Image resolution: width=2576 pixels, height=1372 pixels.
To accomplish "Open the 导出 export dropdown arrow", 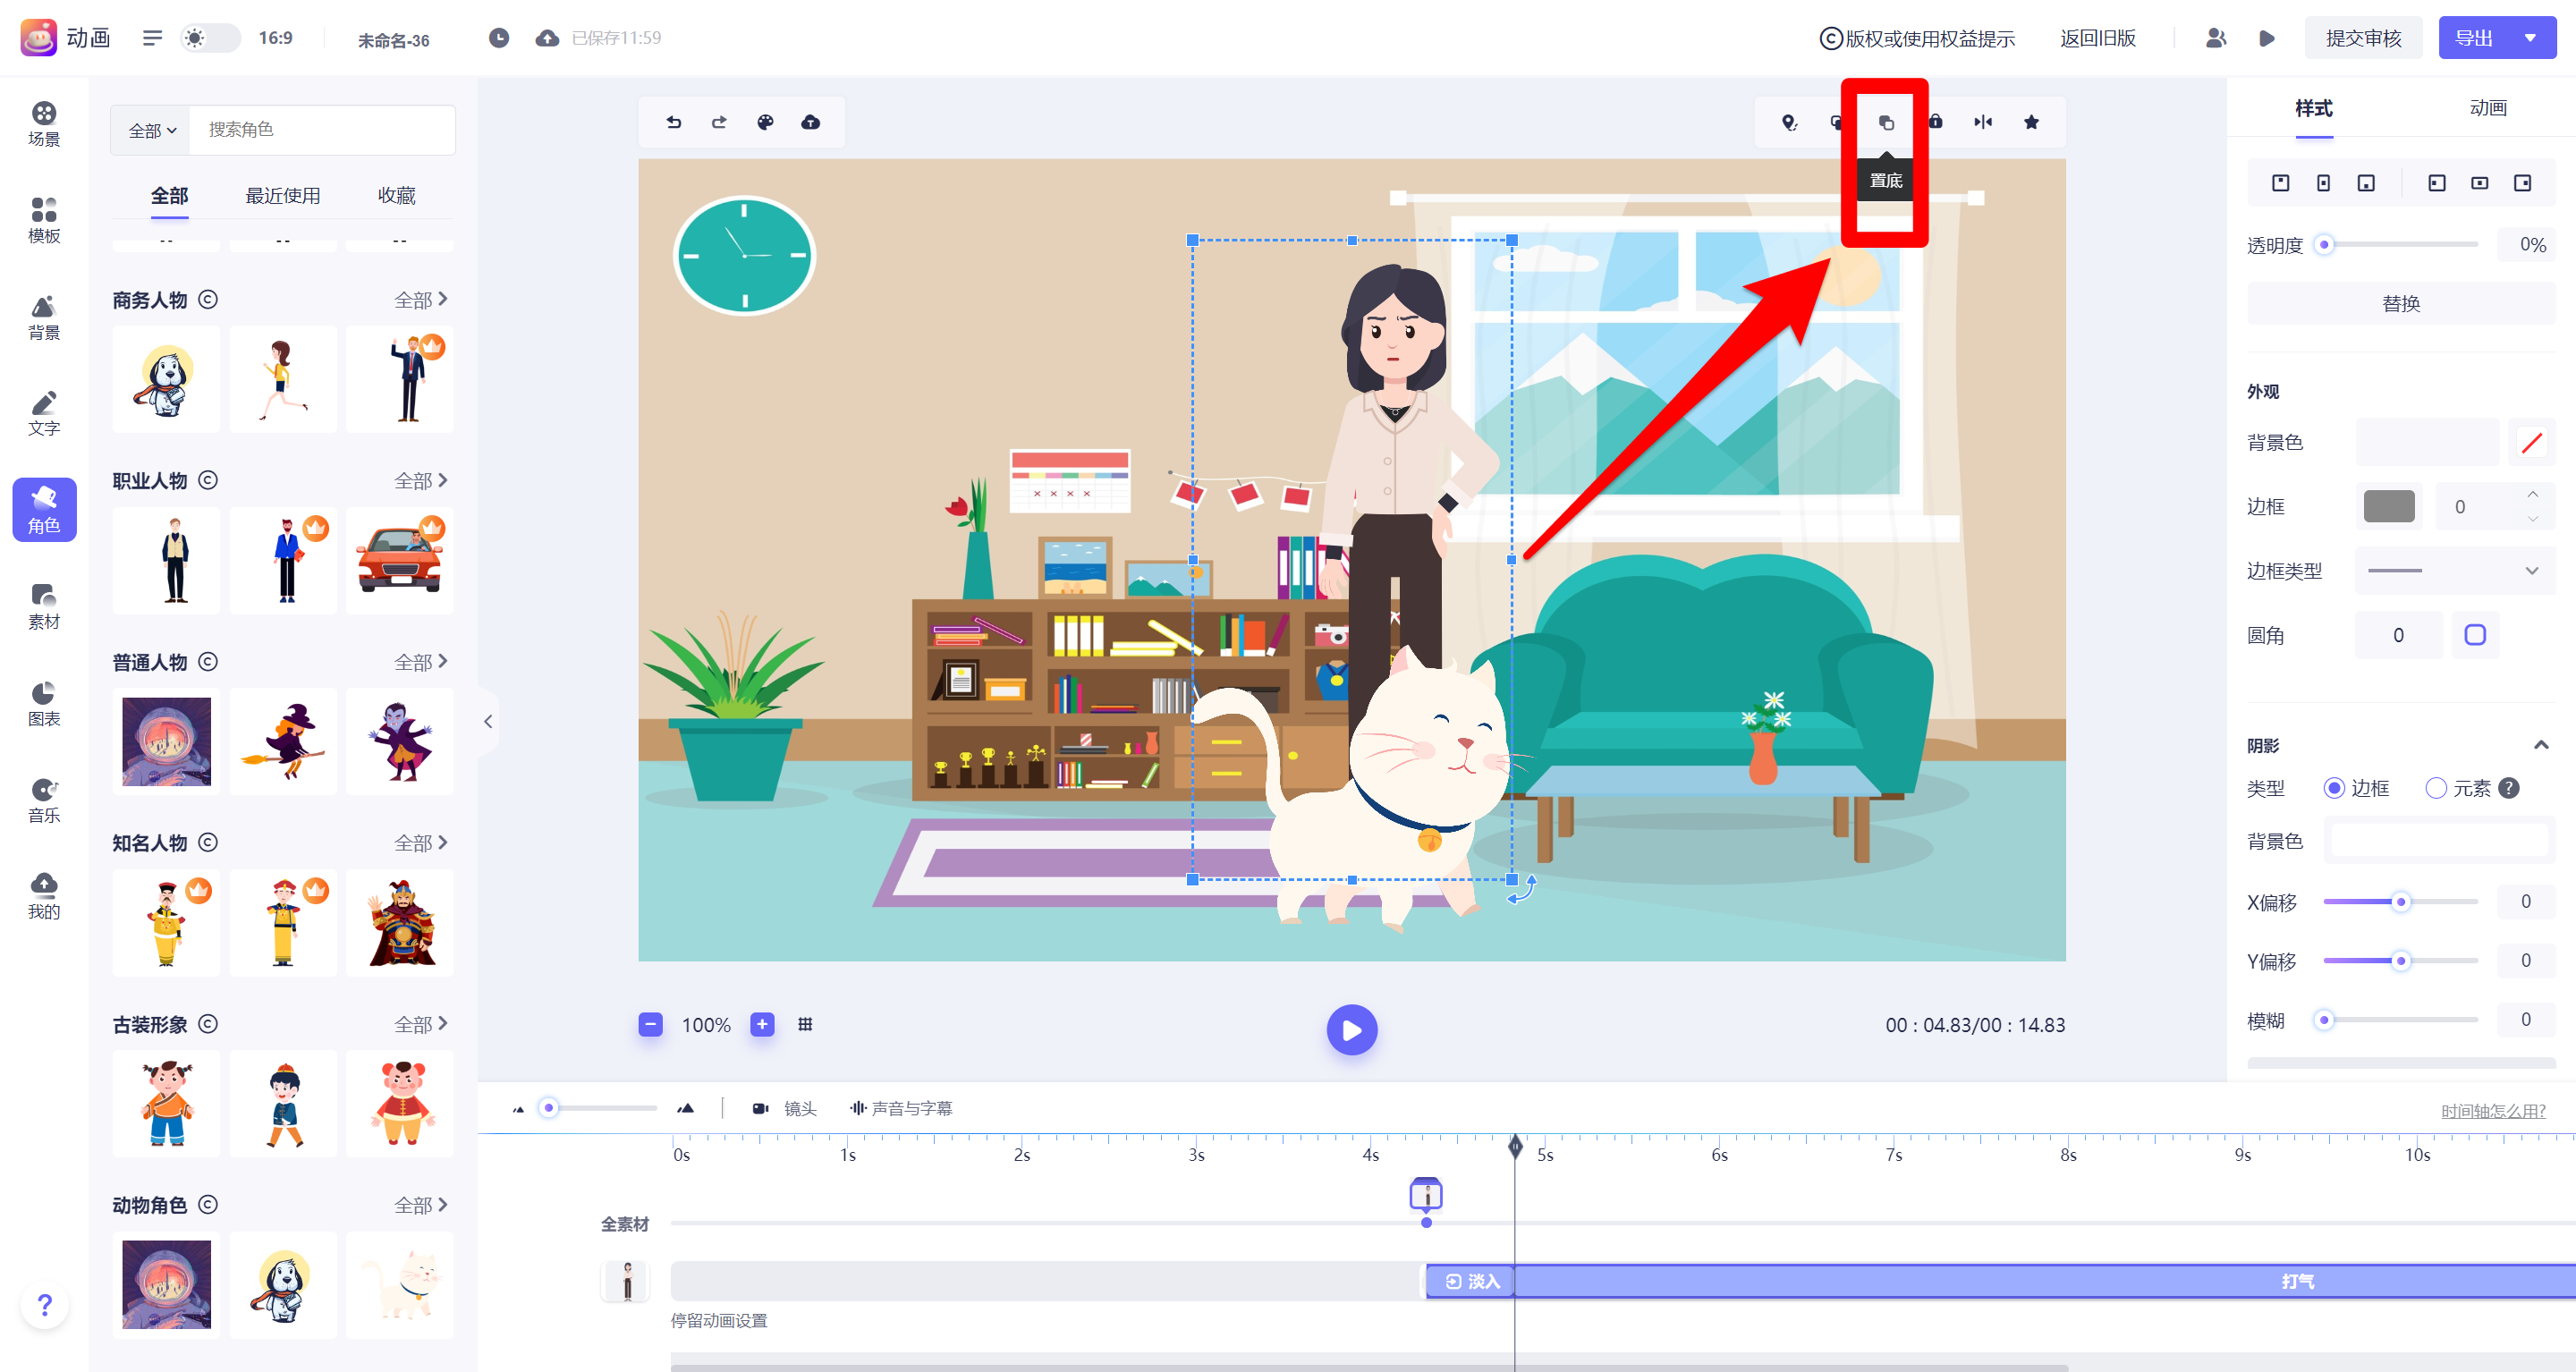I will click(x=2530, y=38).
